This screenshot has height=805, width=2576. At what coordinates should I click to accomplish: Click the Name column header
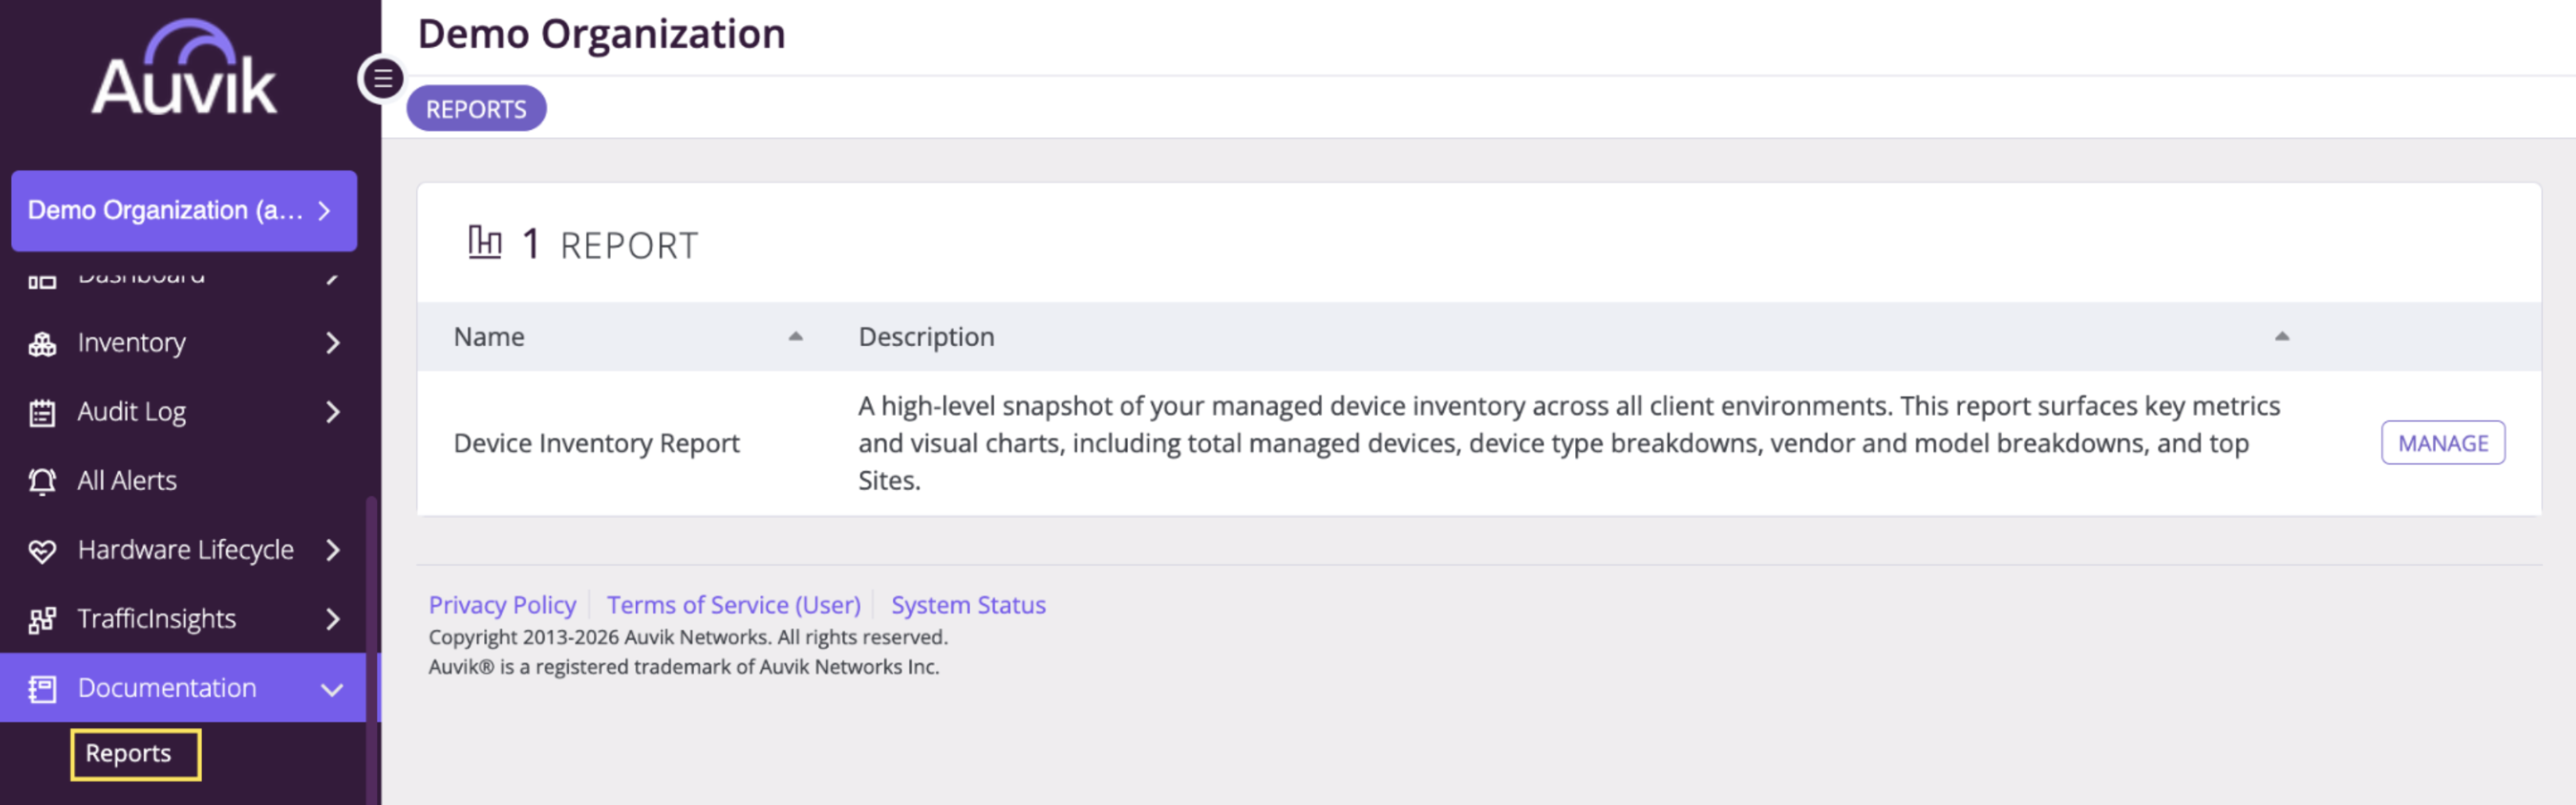tap(489, 337)
